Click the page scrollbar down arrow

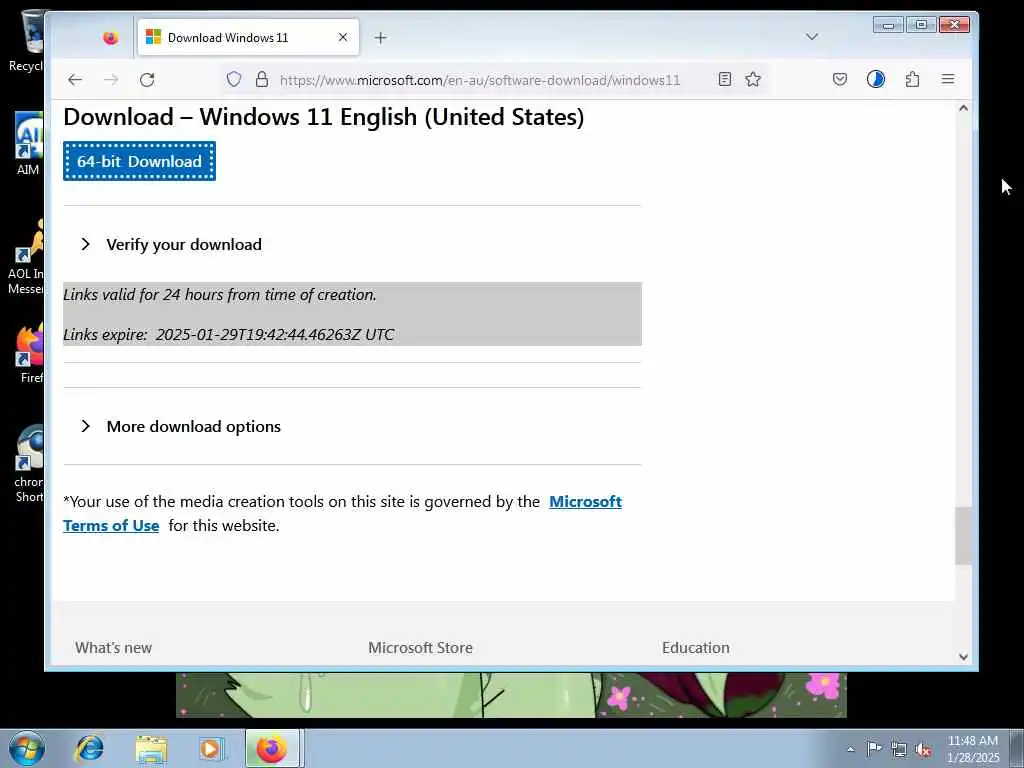click(963, 657)
